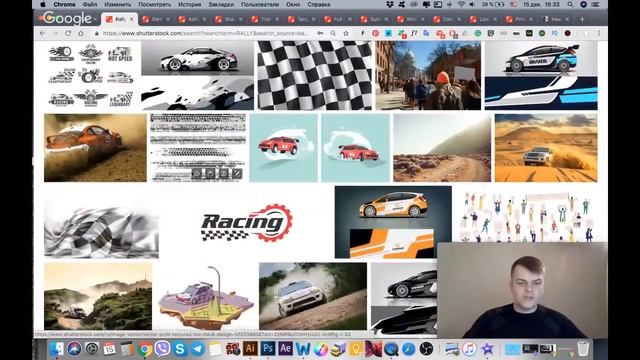This screenshot has width=640, height=360.
Task: Open the racing badges emblem set image
Action: click(91, 76)
